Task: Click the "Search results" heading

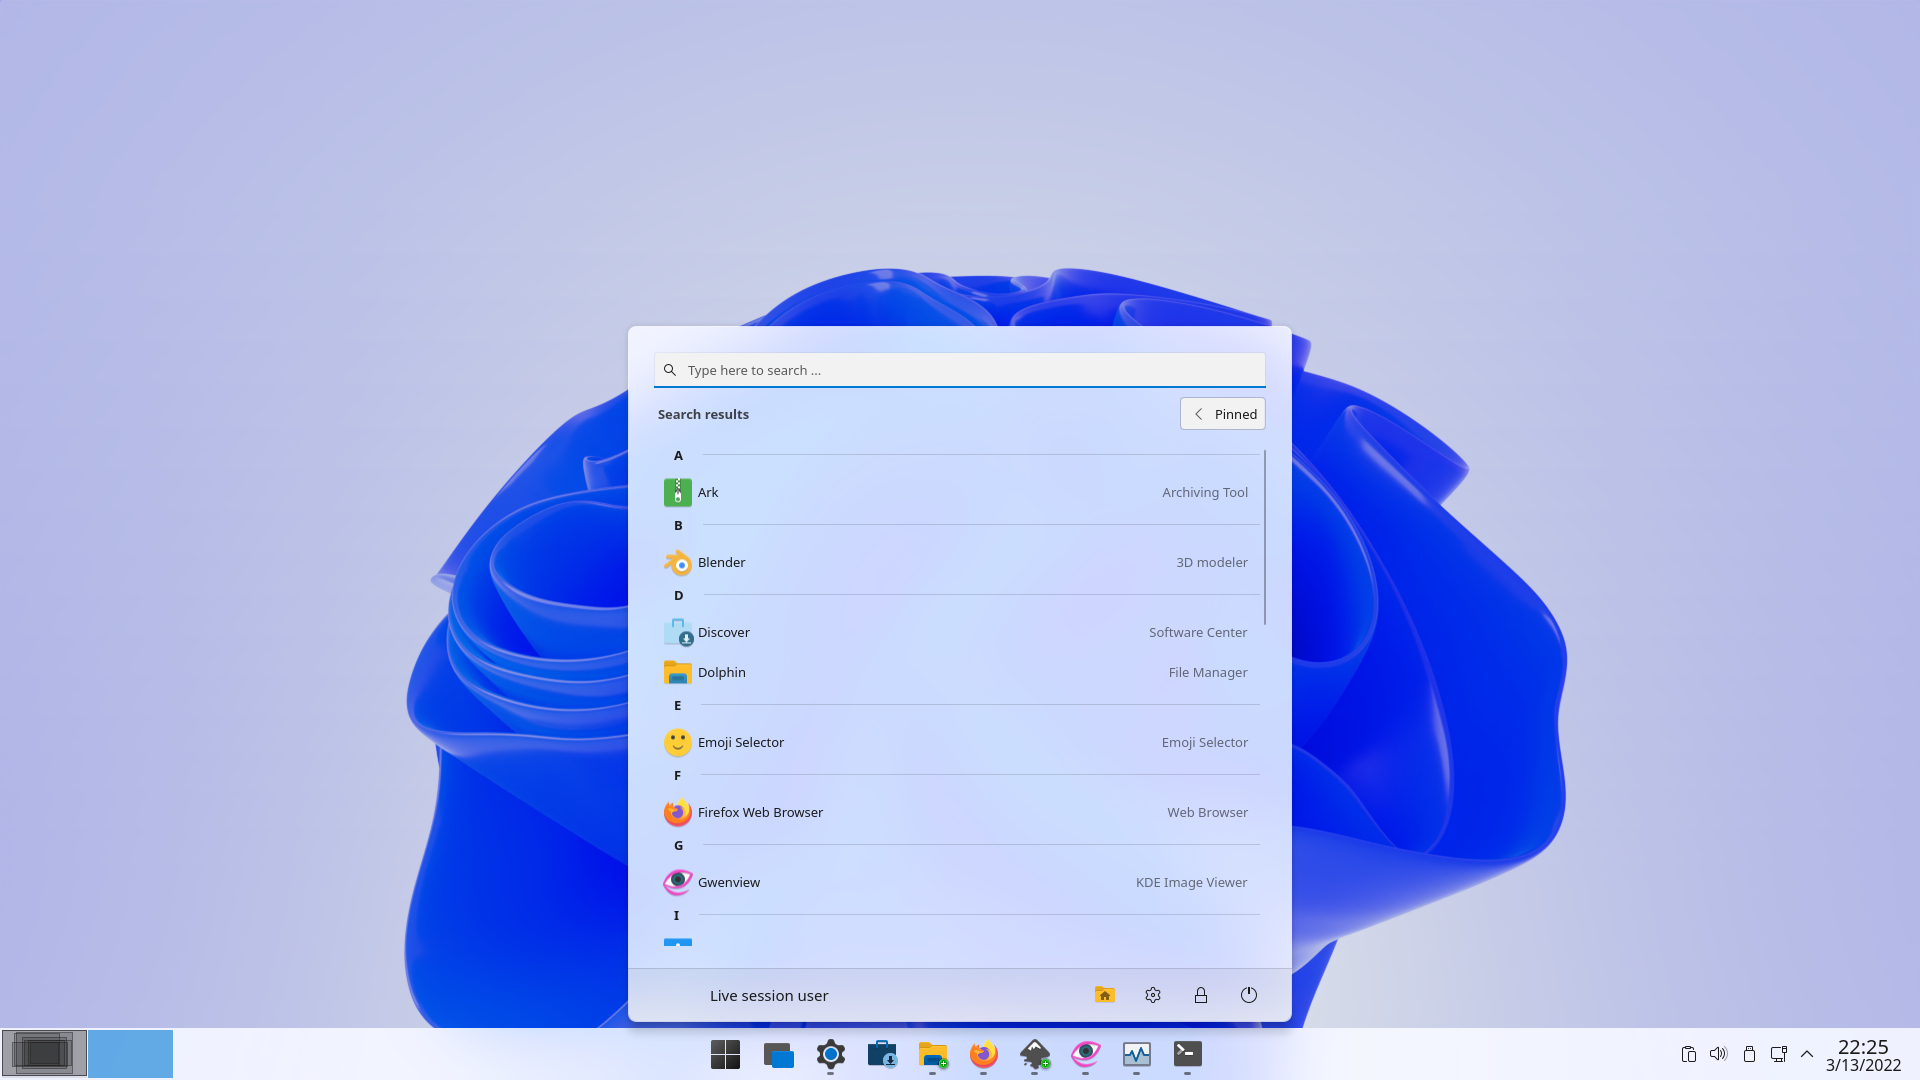Action: pos(703,414)
